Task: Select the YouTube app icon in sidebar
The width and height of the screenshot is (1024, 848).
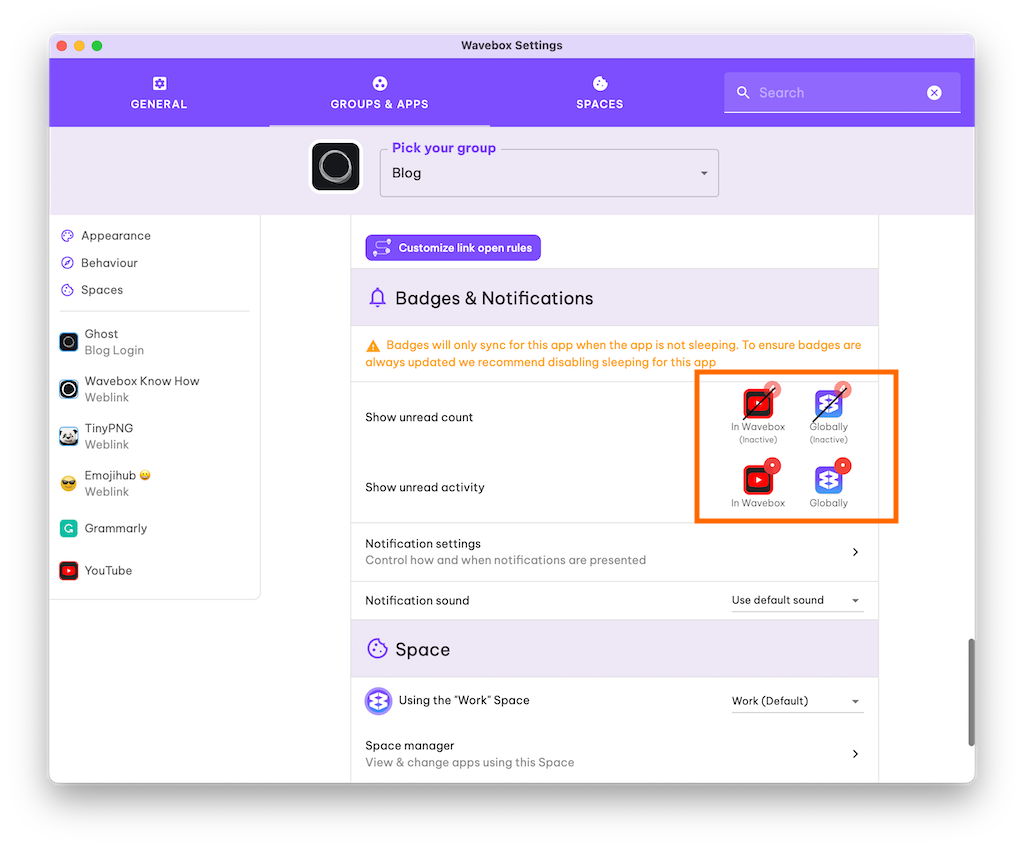Action: 69,570
